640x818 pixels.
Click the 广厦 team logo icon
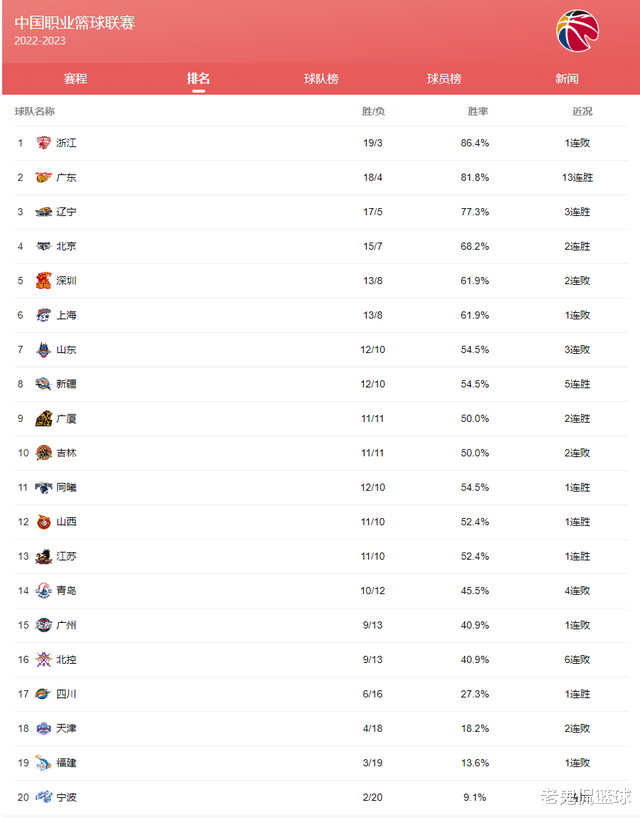43,418
